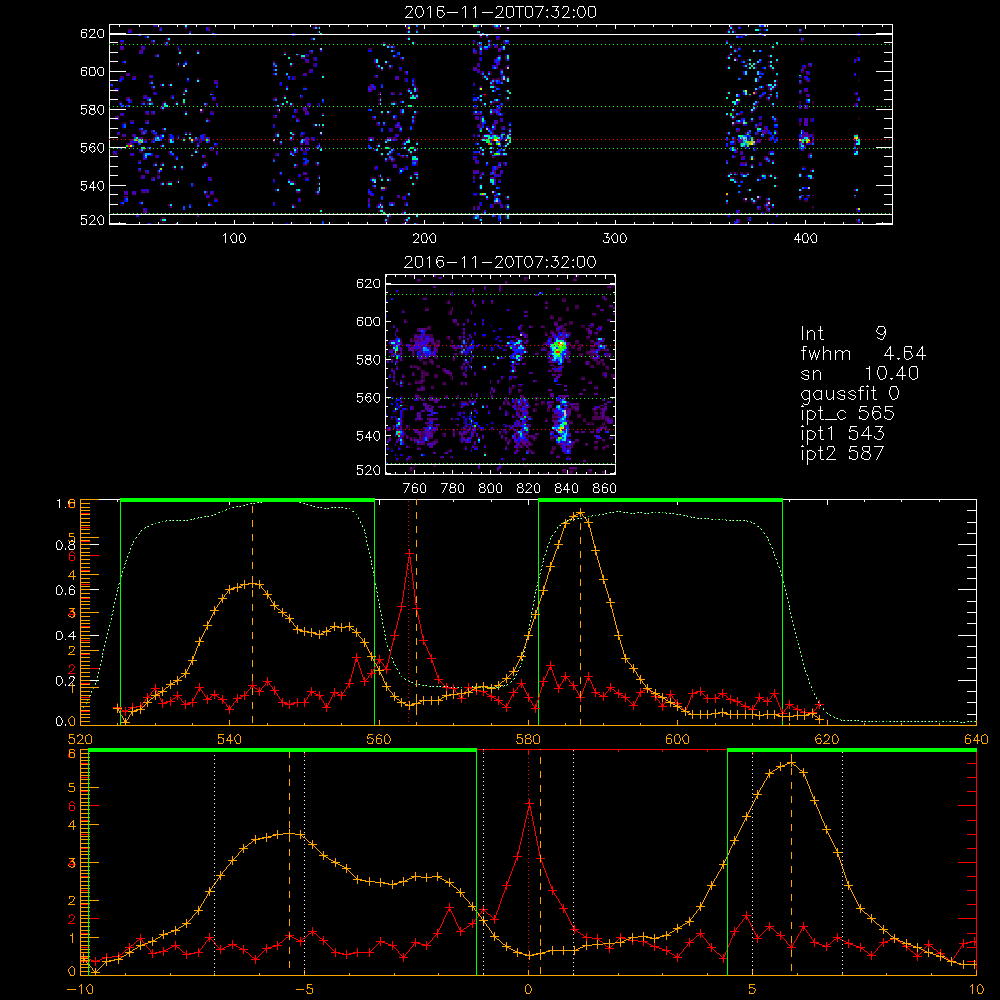This screenshot has height=1000, width=1000.
Task: Select the 'Int 9' readout
Action: pos(843,333)
